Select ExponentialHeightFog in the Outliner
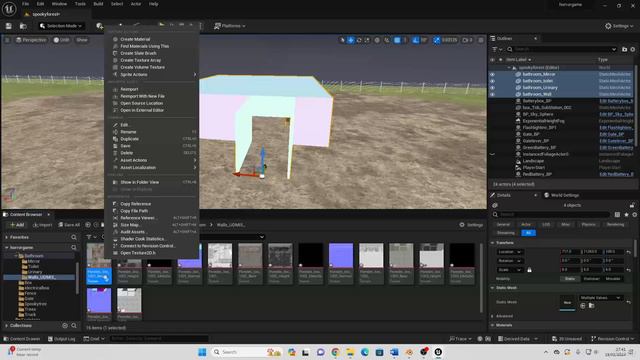This screenshot has width=640, height=360. (543, 121)
